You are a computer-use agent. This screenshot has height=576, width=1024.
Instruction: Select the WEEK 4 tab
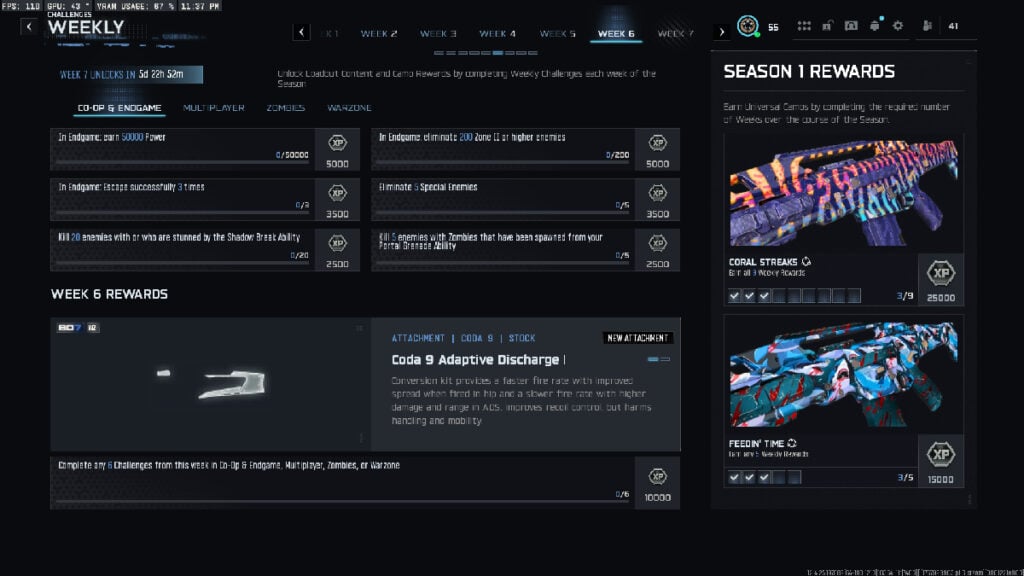point(497,32)
